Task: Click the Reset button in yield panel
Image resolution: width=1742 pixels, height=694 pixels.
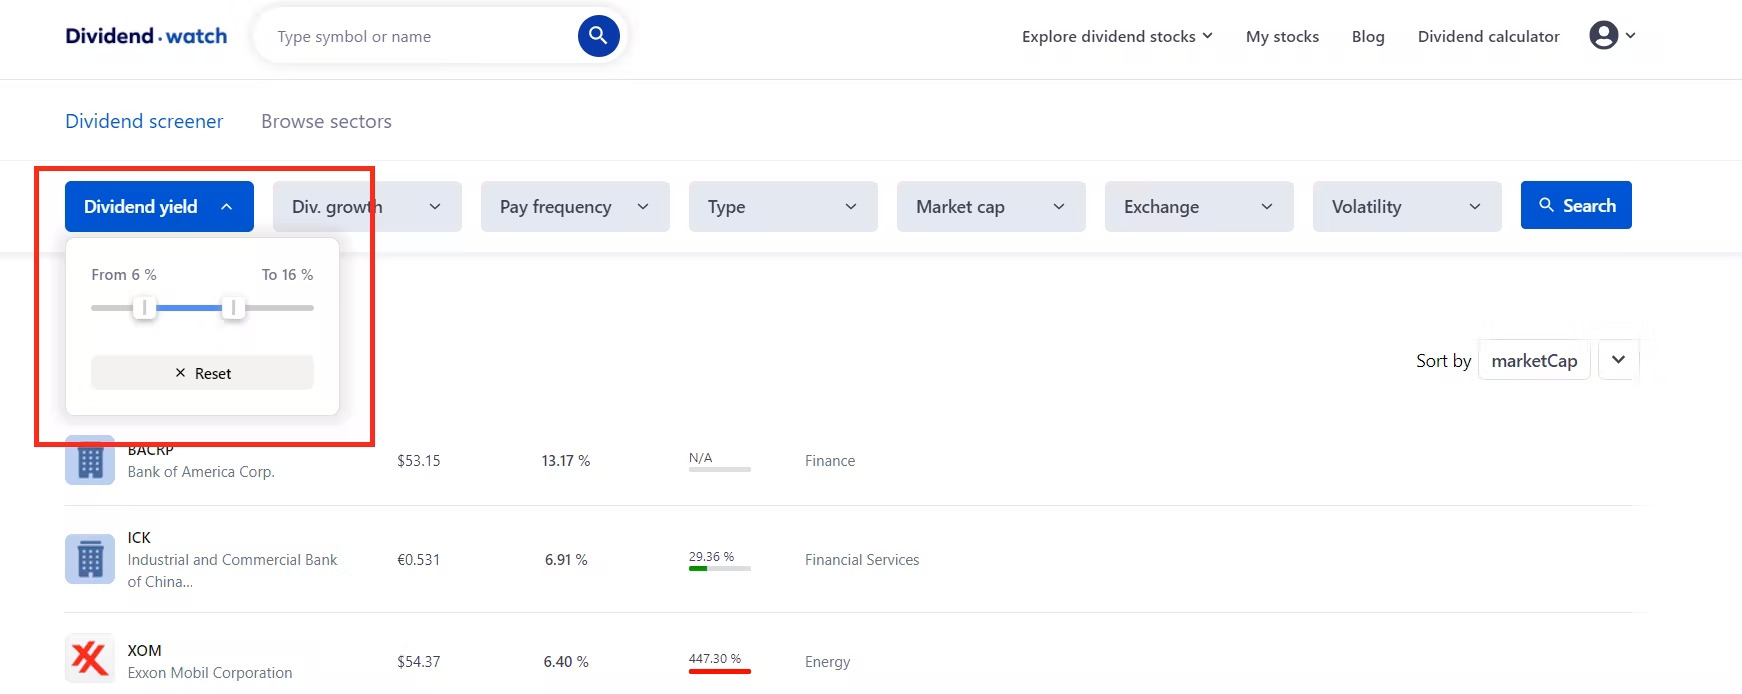Action: tap(202, 373)
